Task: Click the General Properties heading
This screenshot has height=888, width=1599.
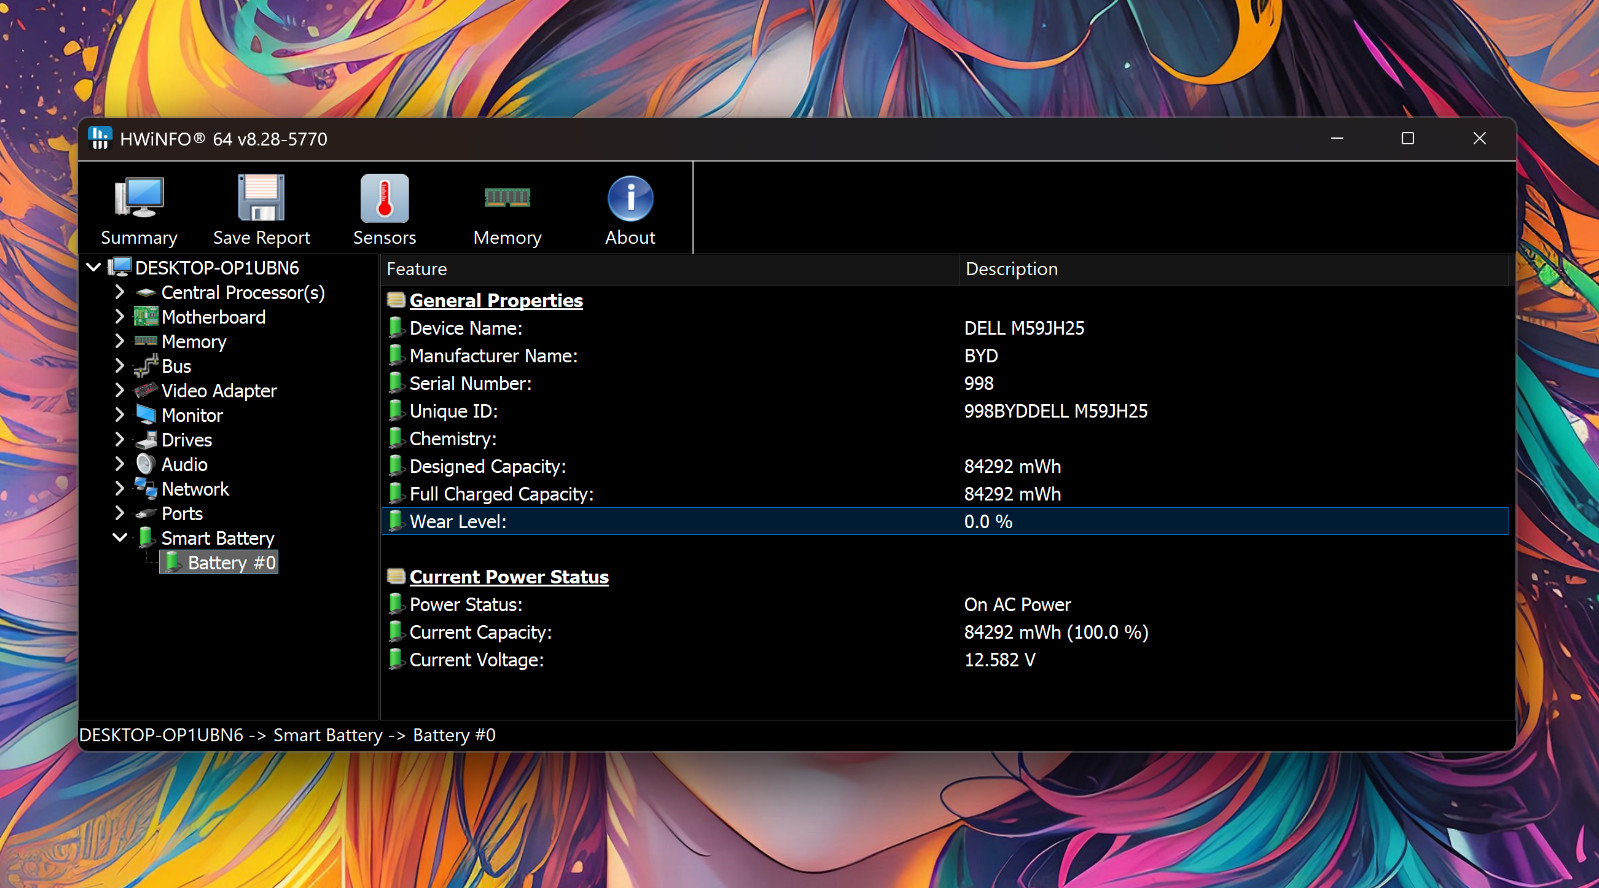Action: [x=496, y=300]
